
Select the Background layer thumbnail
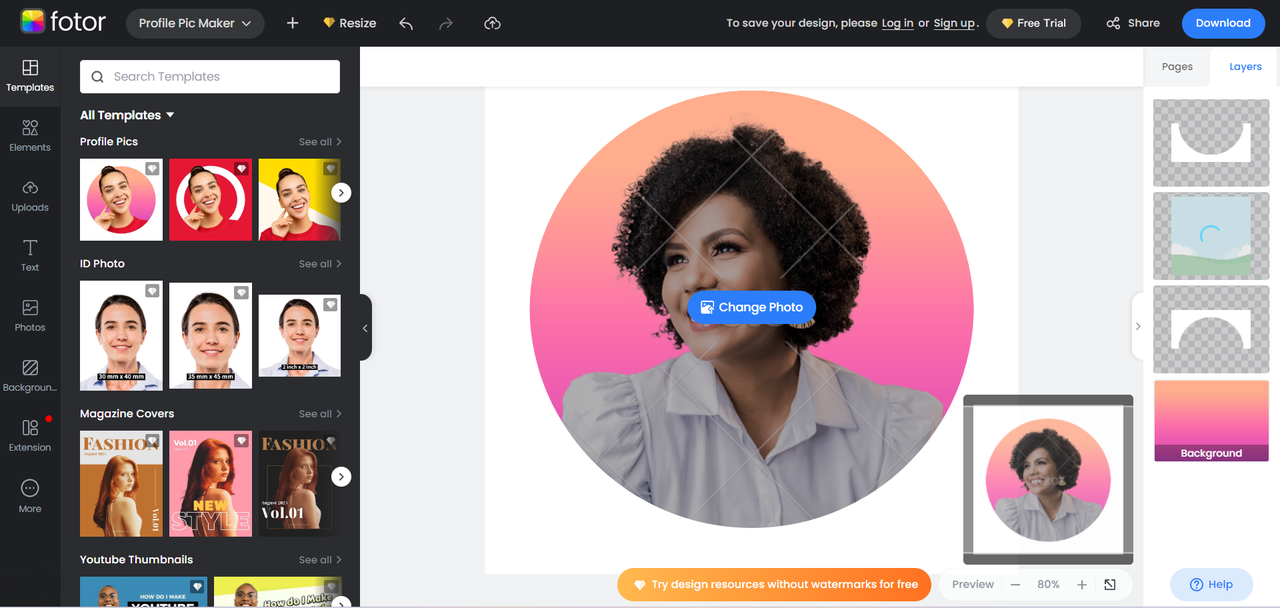pos(1211,421)
